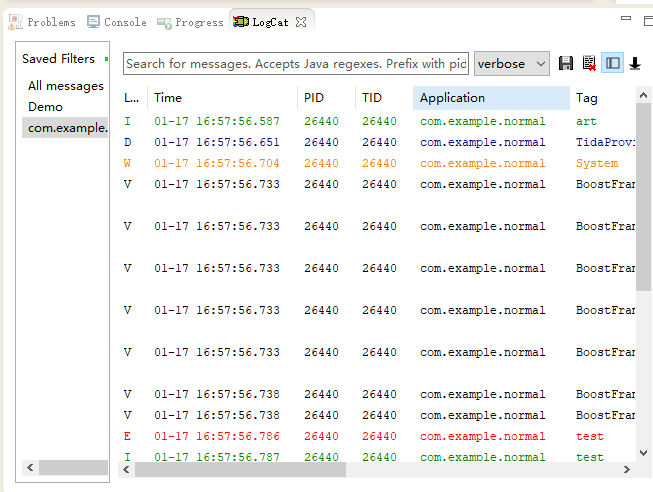Viewport: 653px width, 492px height.
Task: Click the D level letter in debug row
Action: [127, 142]
